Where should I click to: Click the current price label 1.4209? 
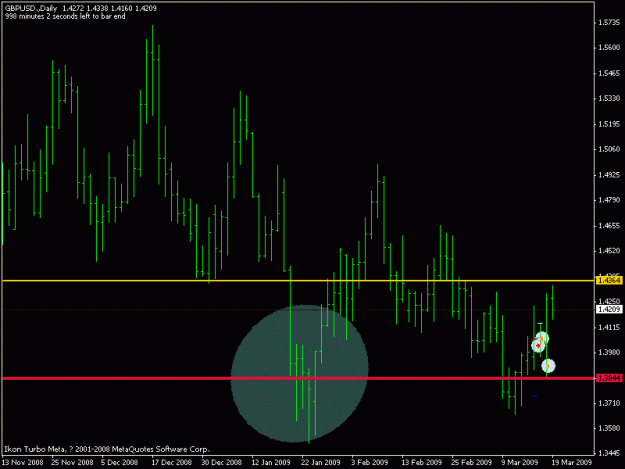[x=609, y=309]
